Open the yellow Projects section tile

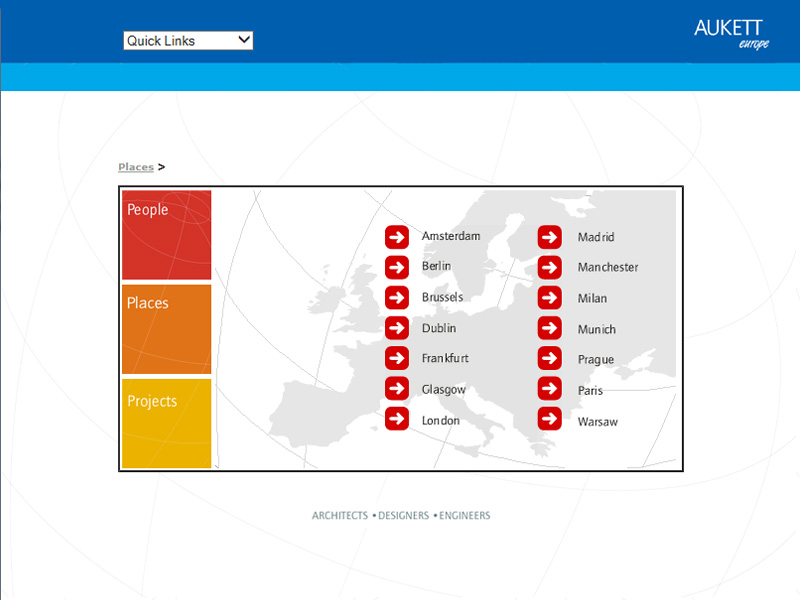(166, 423)
